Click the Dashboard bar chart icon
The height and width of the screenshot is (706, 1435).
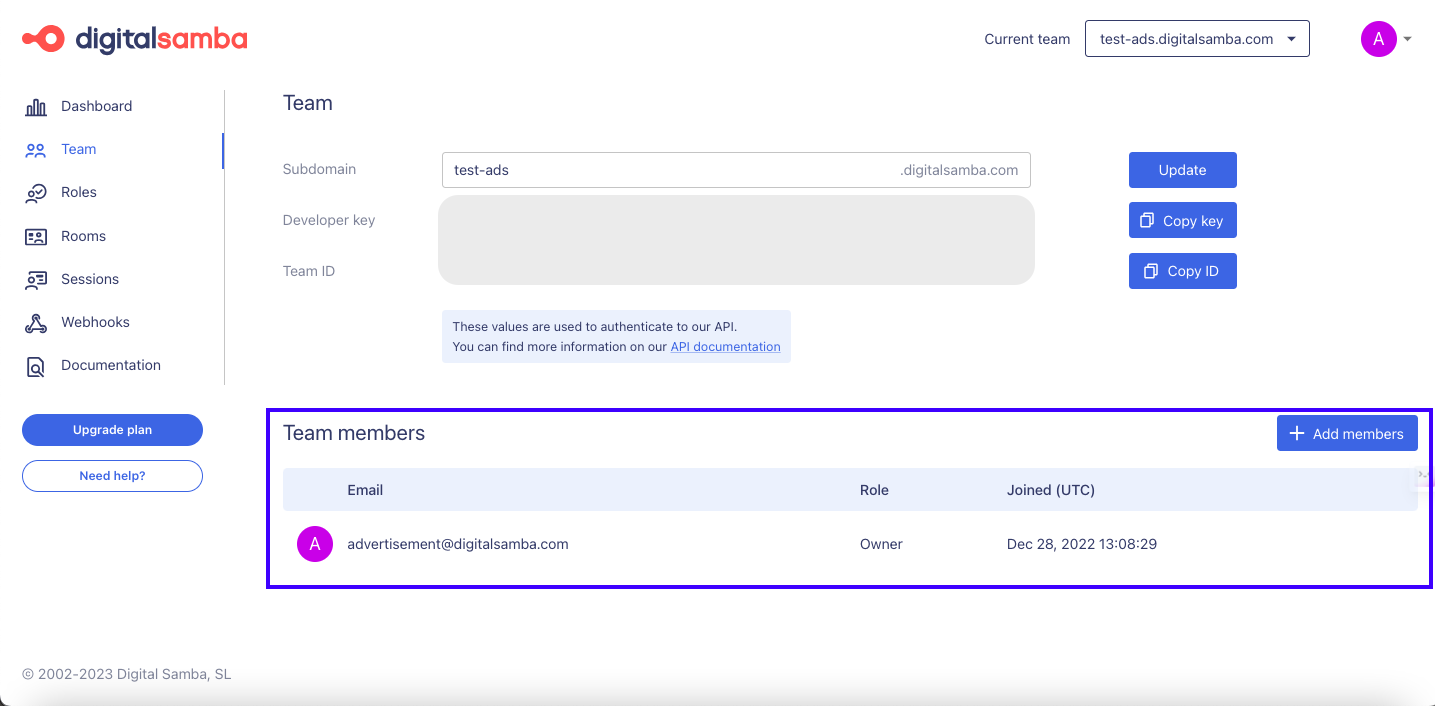36,107
